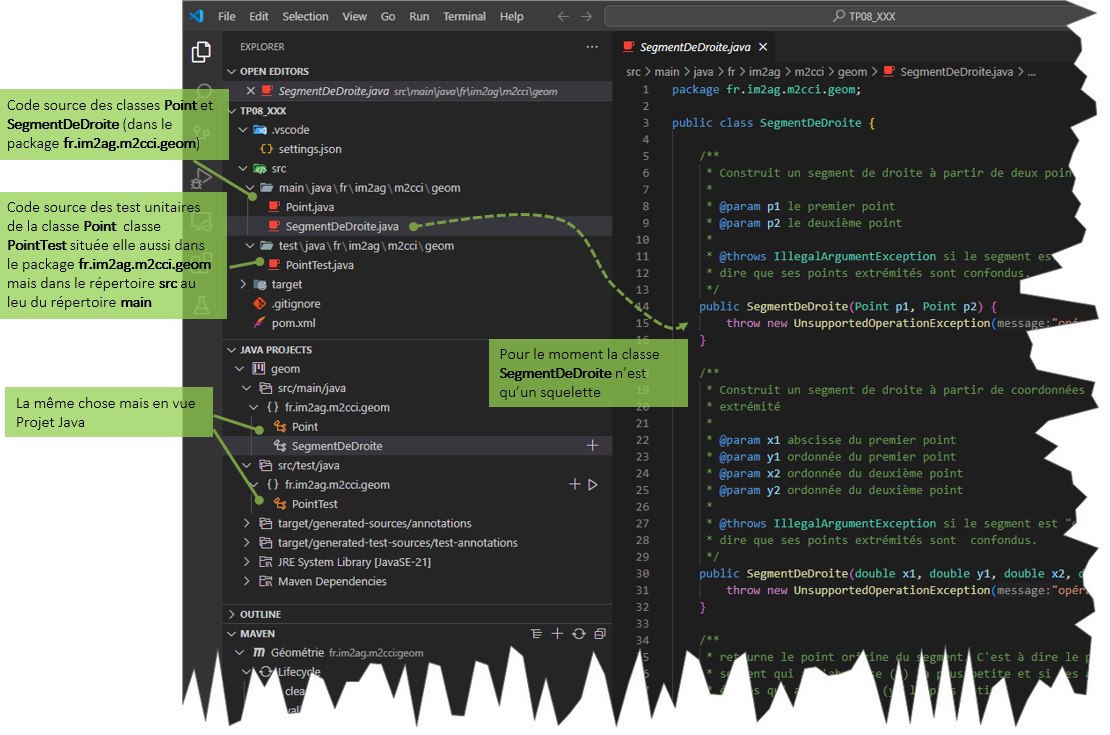
Task: Click the Explorer more actions ellipsis
Action: coord(592,47)
